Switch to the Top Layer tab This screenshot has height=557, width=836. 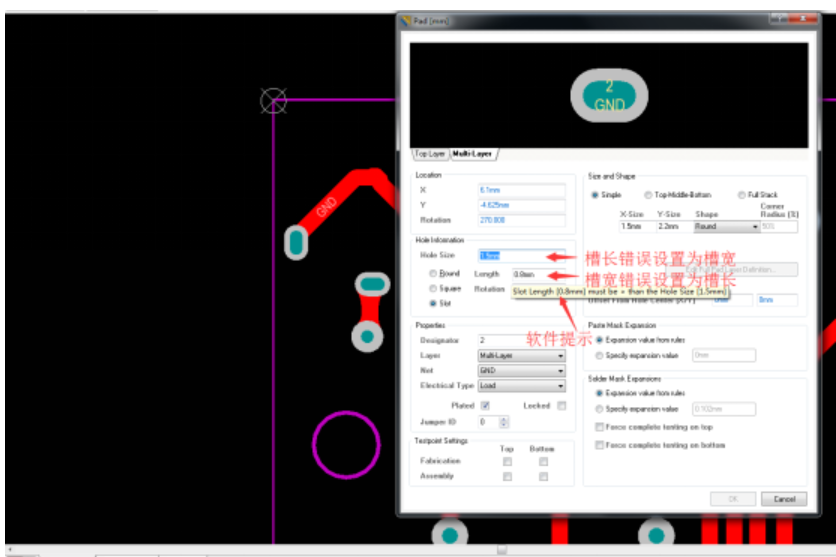point(430,154)
